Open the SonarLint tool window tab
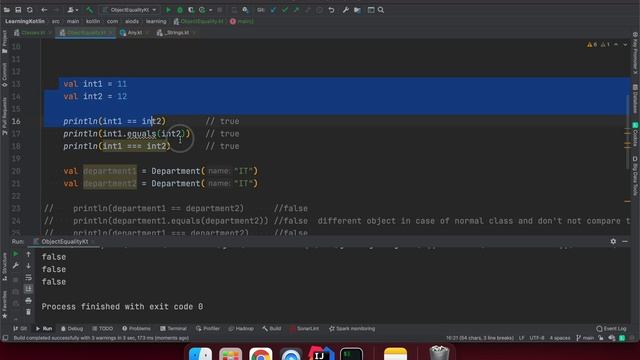This screenshot has width=640, height=360. tap(304, 329)
